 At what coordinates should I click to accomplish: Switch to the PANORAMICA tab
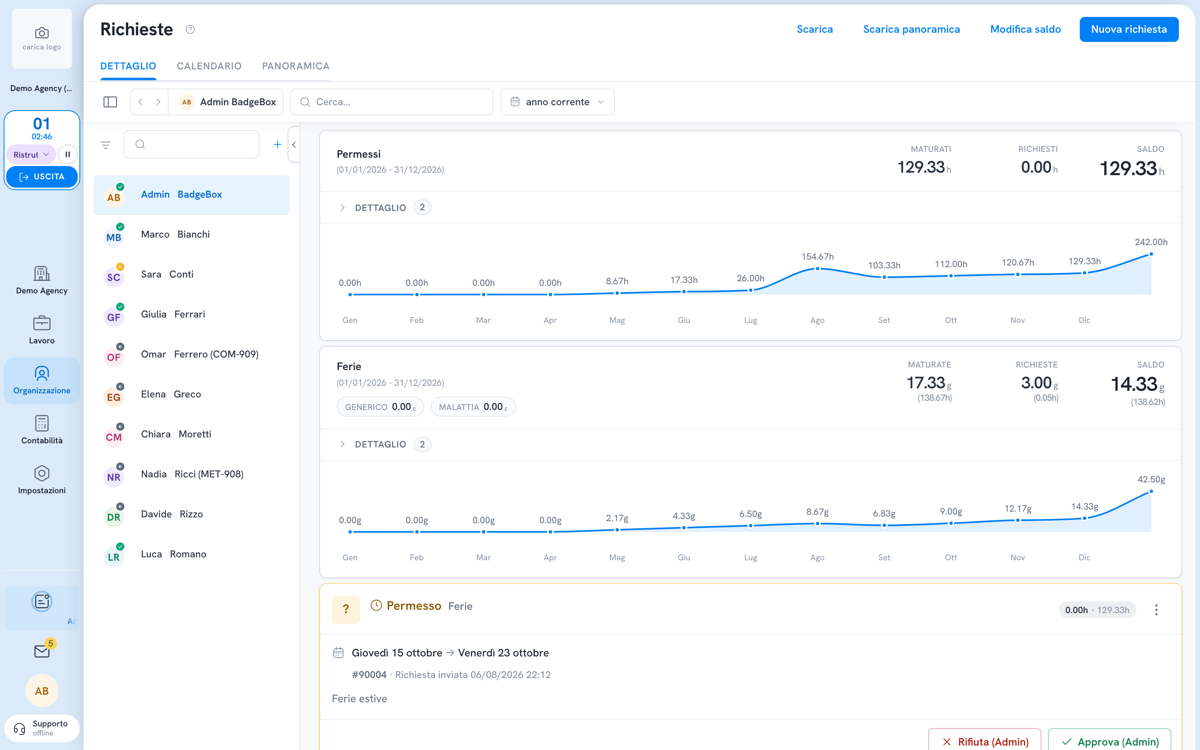point(296,66)
